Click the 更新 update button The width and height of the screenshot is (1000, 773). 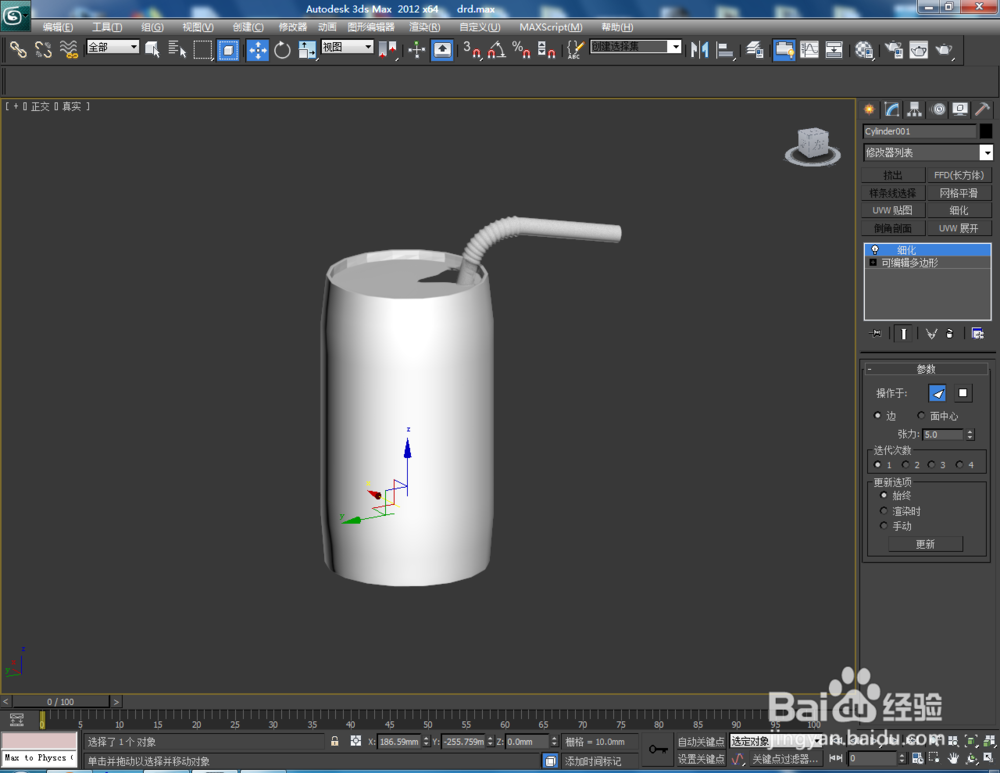pos(925,544)
